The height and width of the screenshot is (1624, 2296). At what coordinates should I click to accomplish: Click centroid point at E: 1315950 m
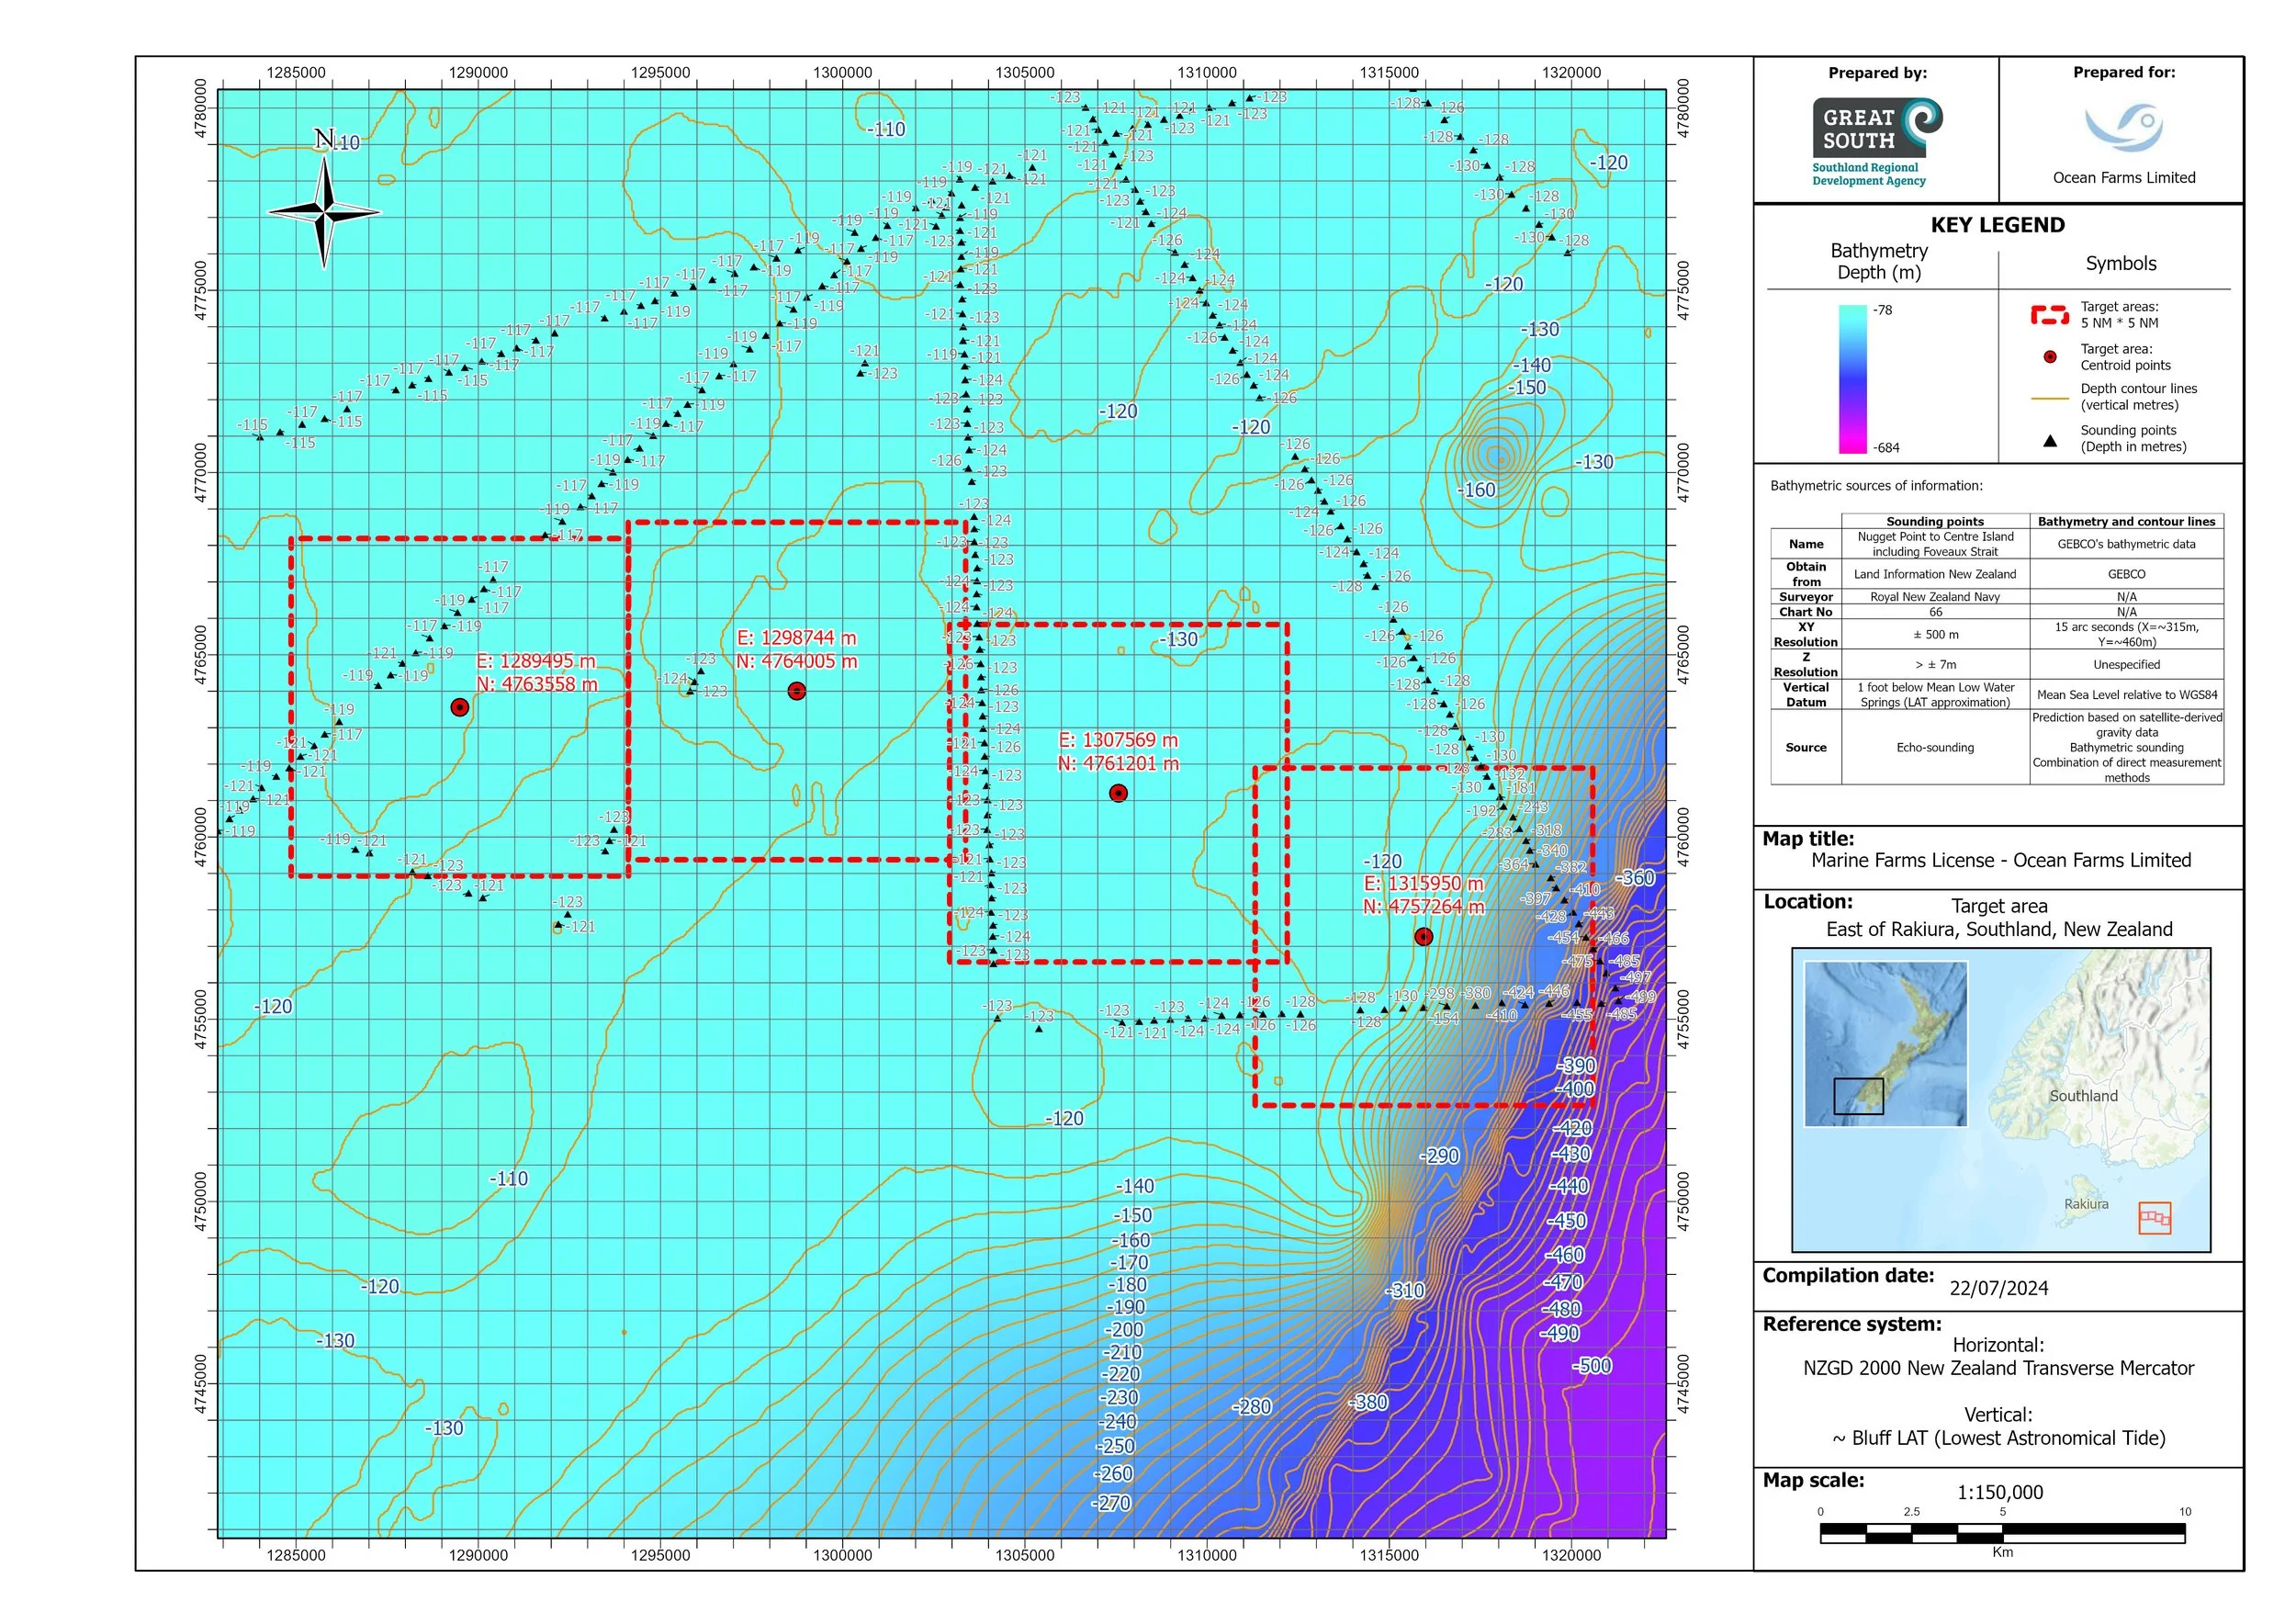point(1423,937)
